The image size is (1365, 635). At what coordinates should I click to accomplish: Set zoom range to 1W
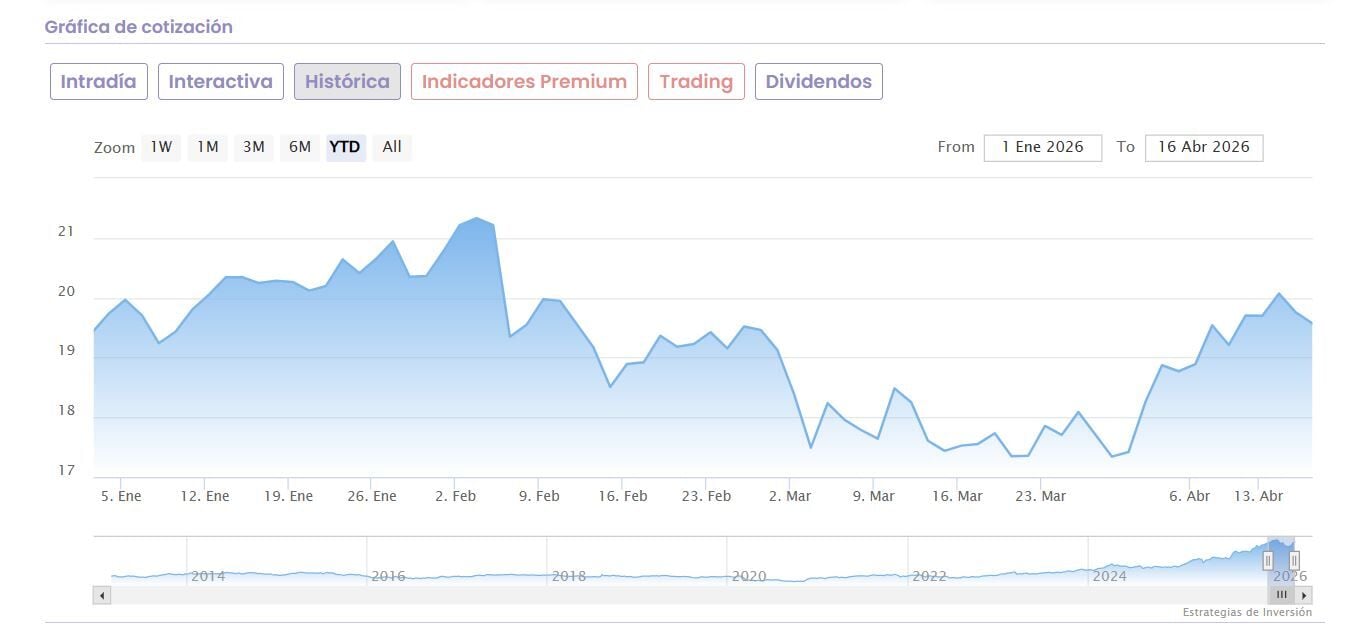pyautogui.click(x=161, y=147)
